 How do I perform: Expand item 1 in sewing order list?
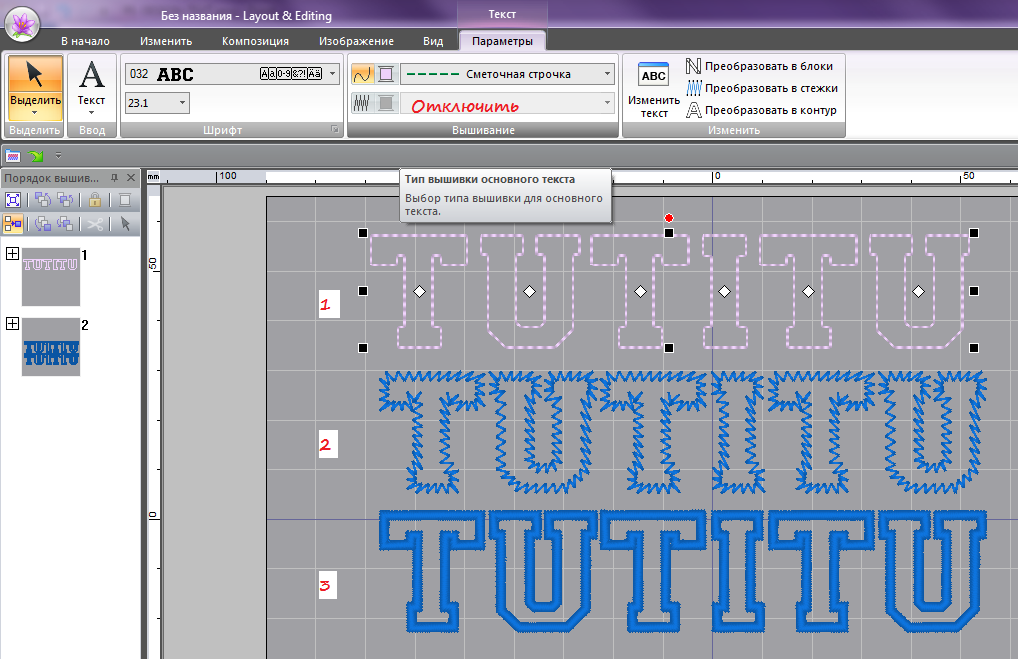pyautogui.click(x=12, y=254)
